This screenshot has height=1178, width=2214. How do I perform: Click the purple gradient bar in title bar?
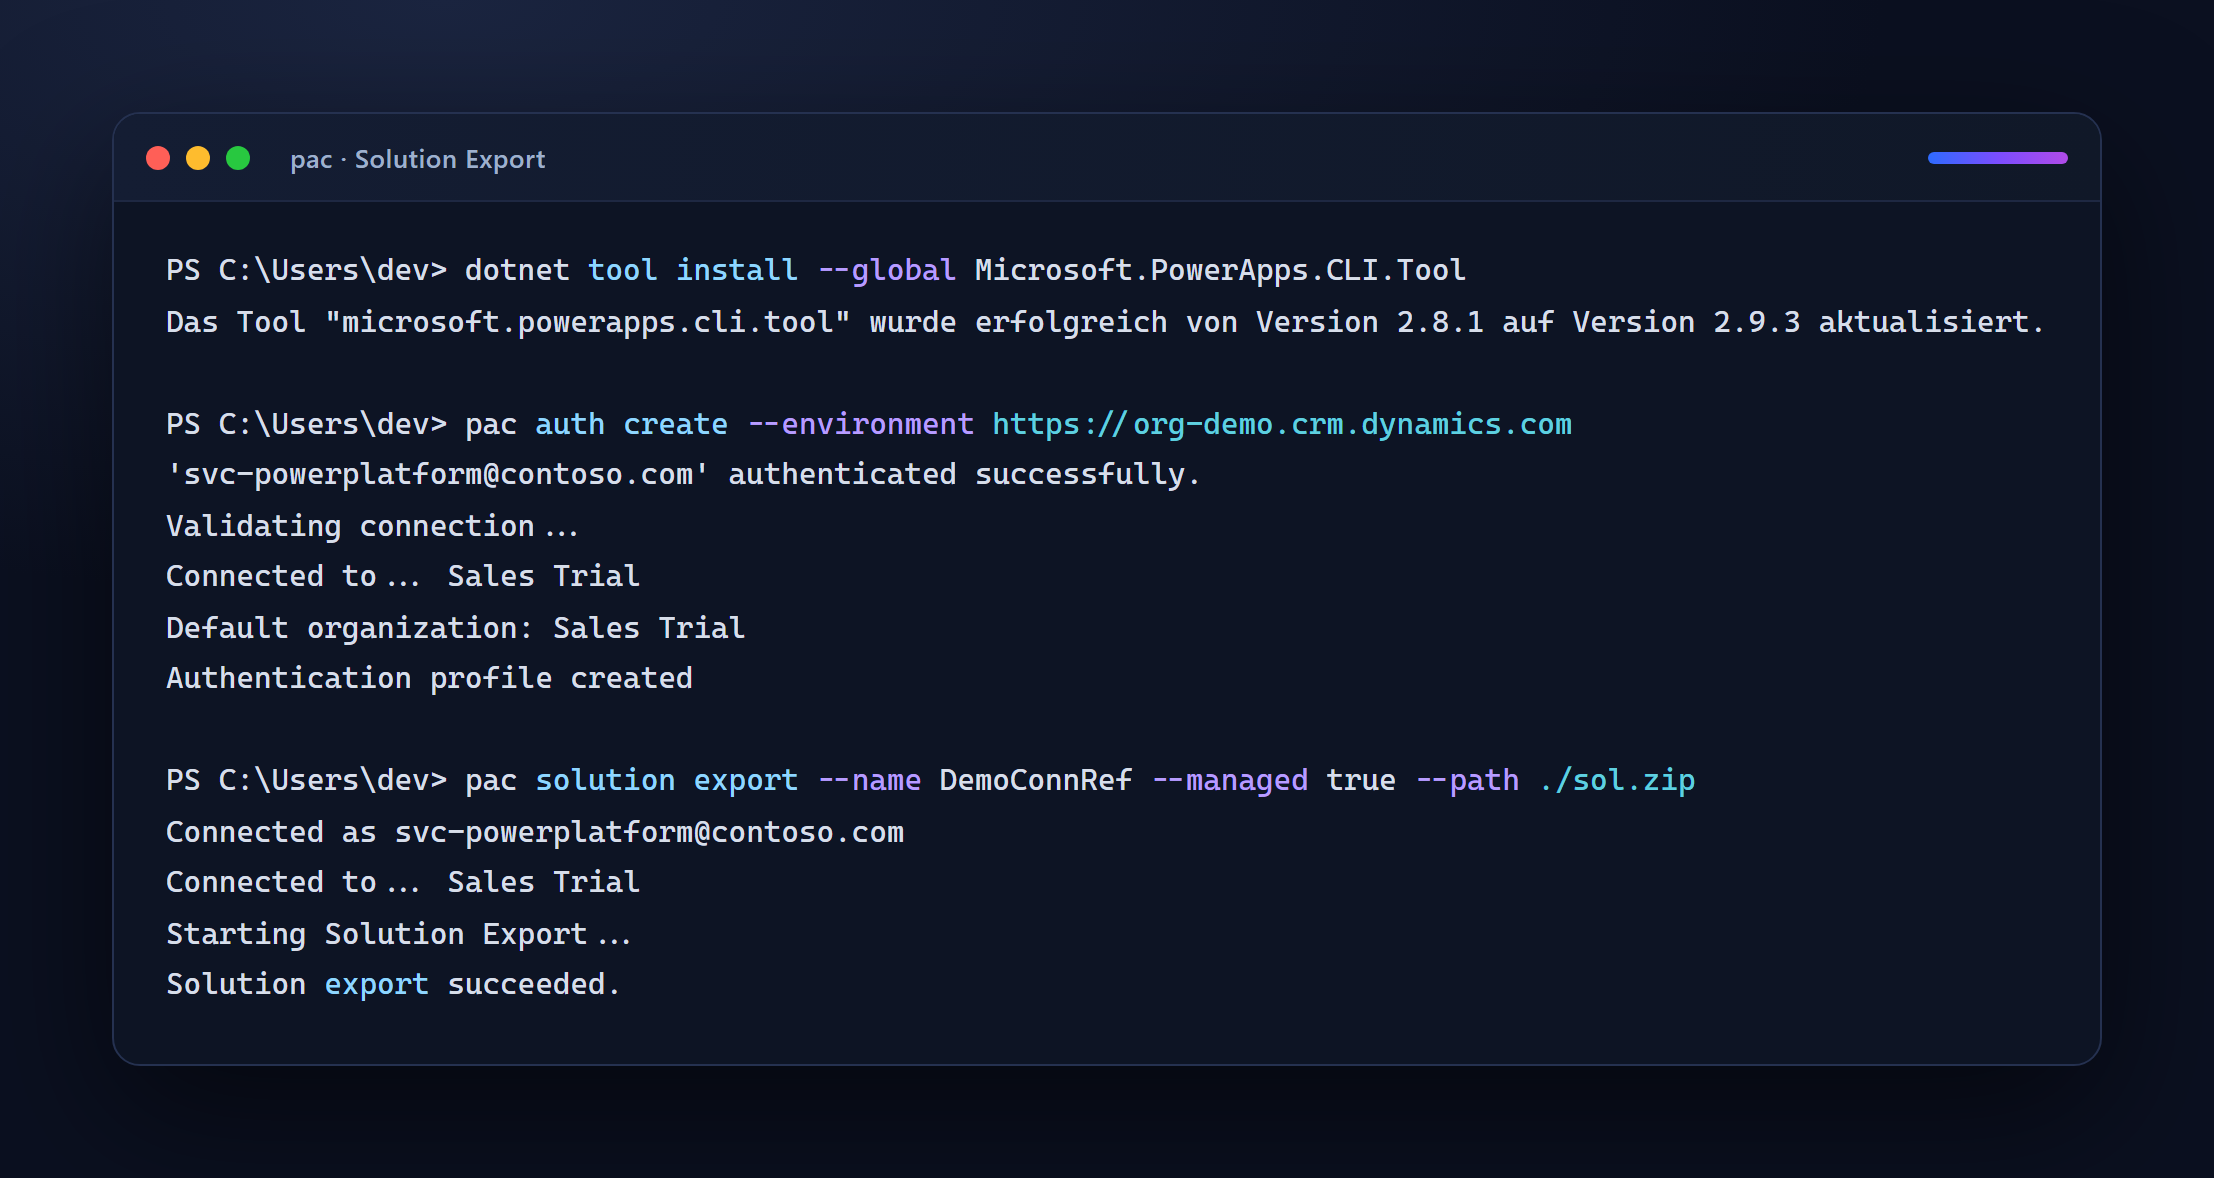(1997, 158)
